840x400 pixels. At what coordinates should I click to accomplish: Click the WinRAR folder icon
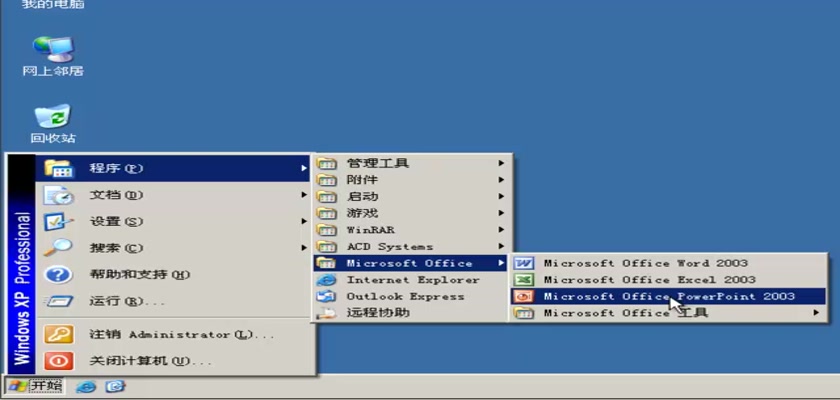coord(326,230)
